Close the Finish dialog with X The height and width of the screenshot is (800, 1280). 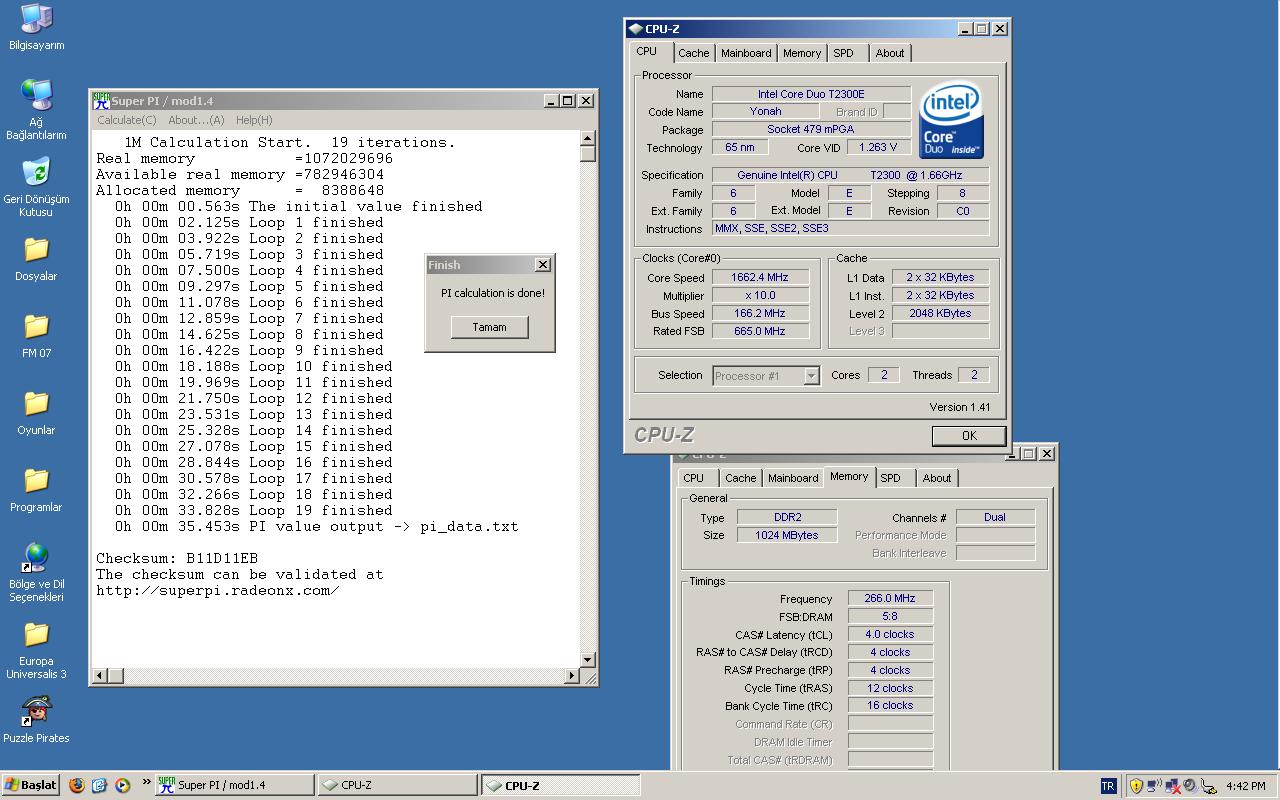(x=542, y=265)
